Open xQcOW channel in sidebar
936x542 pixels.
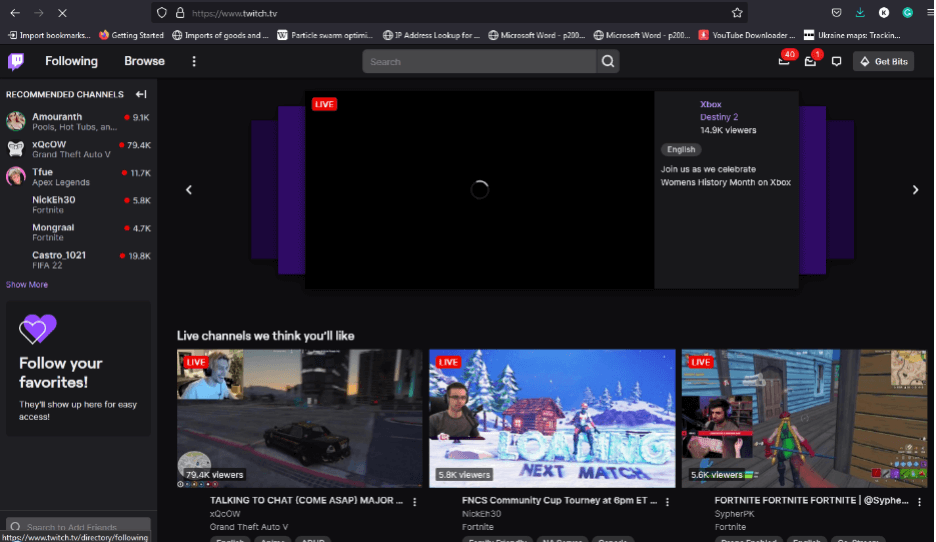(78, 149)
